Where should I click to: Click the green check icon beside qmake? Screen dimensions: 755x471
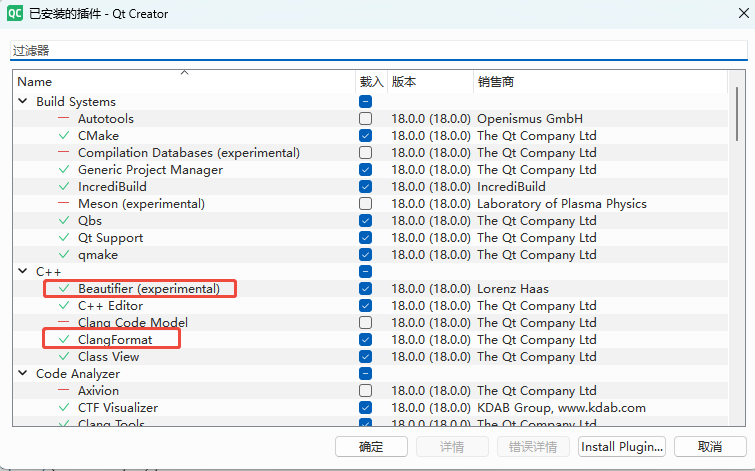coord(64,254)
